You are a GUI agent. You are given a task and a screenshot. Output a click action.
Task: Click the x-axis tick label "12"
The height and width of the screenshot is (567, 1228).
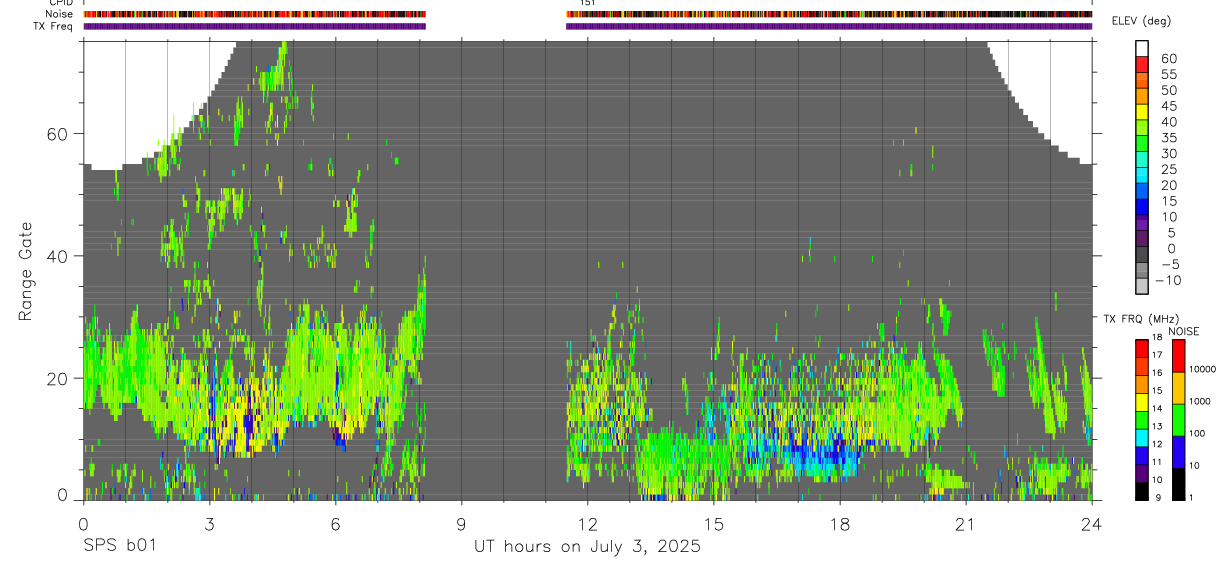click(587, 523)
